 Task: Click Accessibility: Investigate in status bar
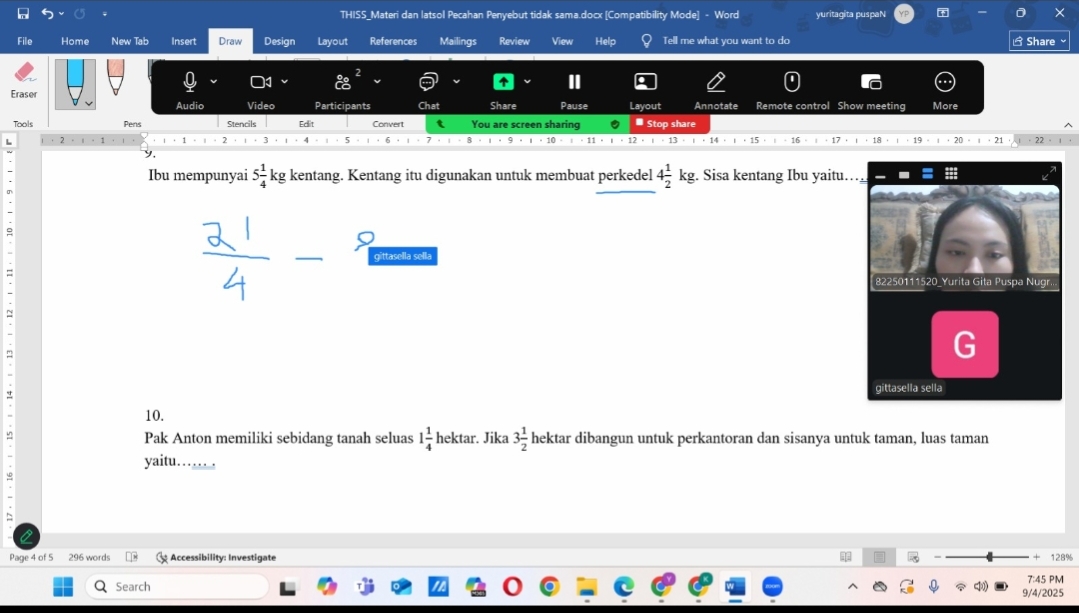coord(216,557)
